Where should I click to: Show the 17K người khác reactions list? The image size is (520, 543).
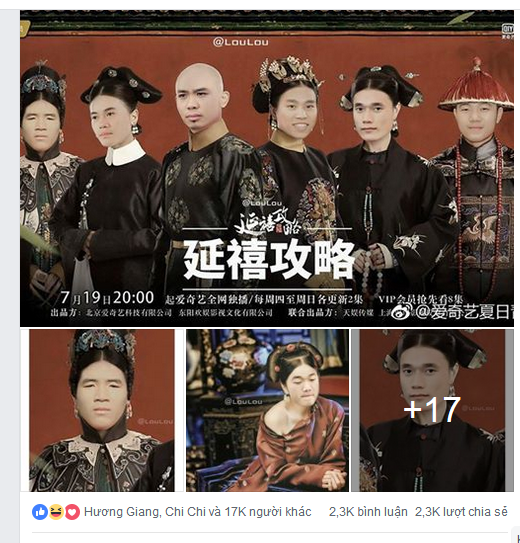[268, 512]
